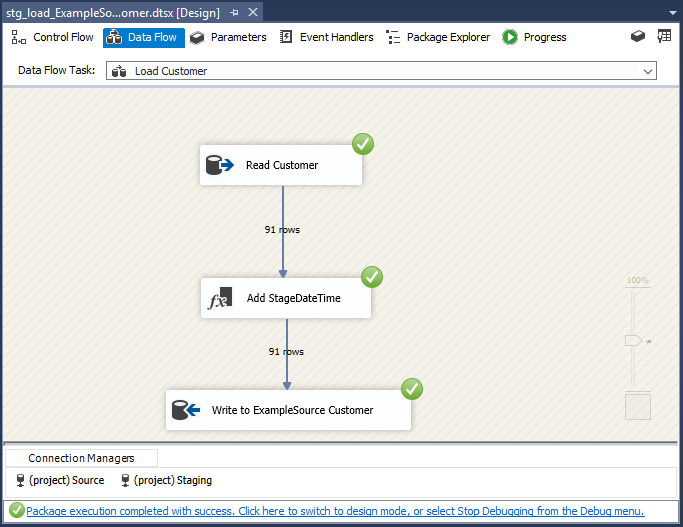The height and width of the screenshot is (527, 683).
Task: Switch to the Control Flow tab
Action: pyautogui.click(x=52, y=37)
